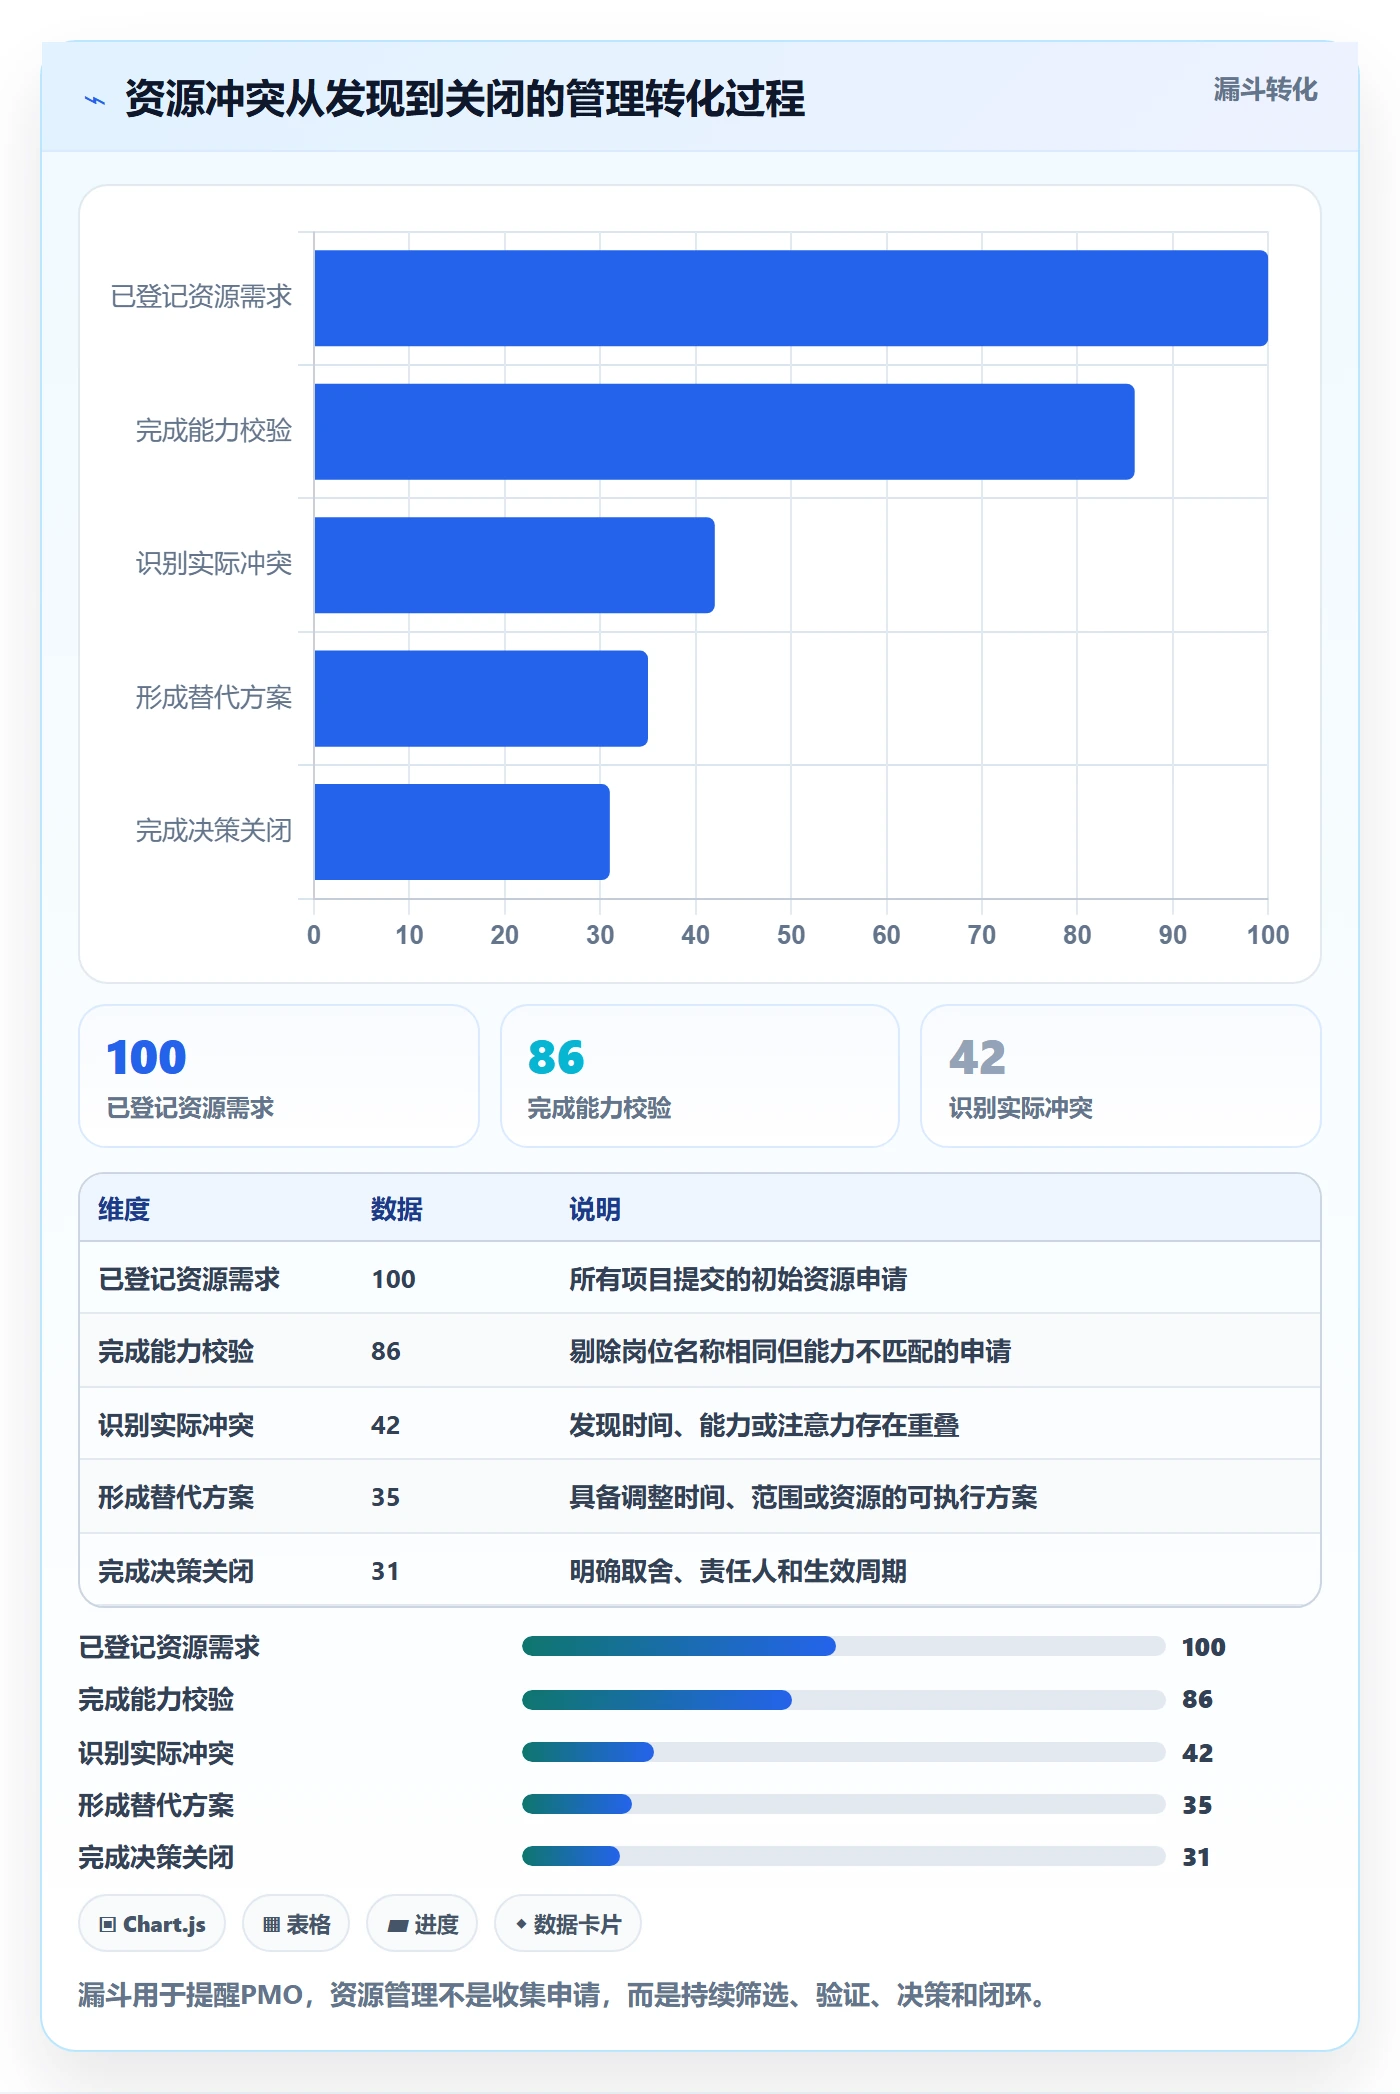Viewport: 1400px width, 2094px height.
Task: Click the 形成替代方案 bar in the chart
Action: tap(481, 698)
